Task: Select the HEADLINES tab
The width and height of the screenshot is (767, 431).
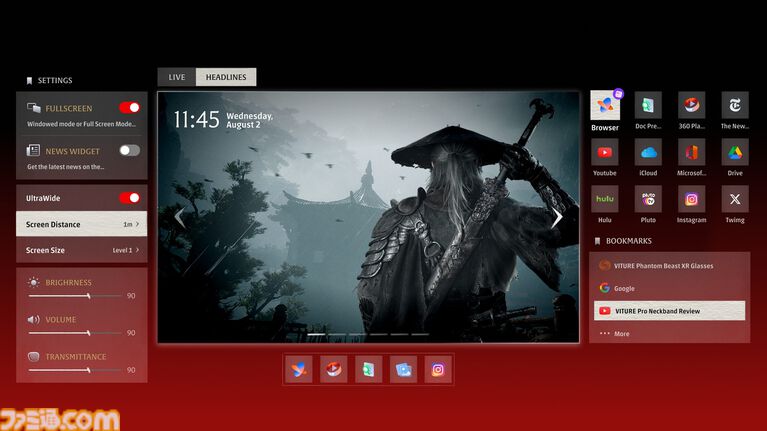Action: click(226, 77)
